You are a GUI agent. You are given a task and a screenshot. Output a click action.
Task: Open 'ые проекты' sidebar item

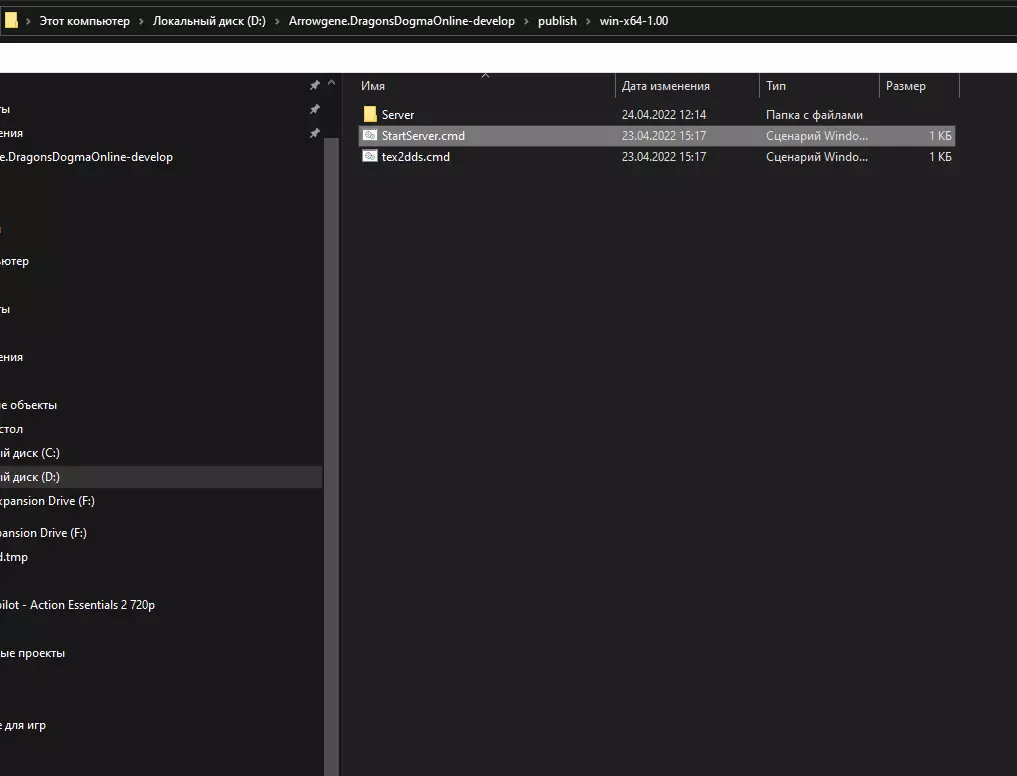pyautogui.click(x=32, y=653)
